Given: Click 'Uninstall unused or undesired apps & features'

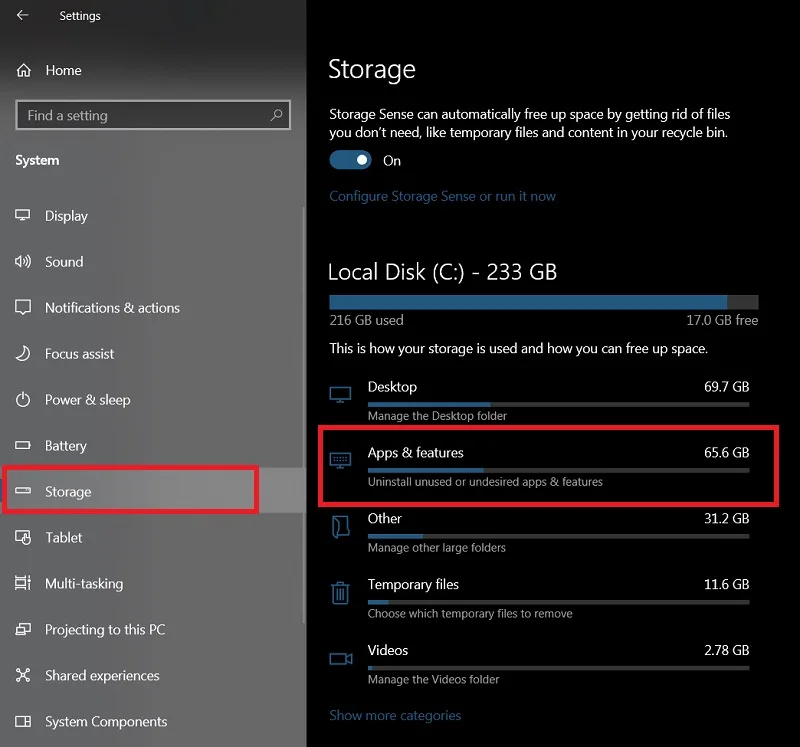Looking at the screenshot, I should (x=485, y=482).
